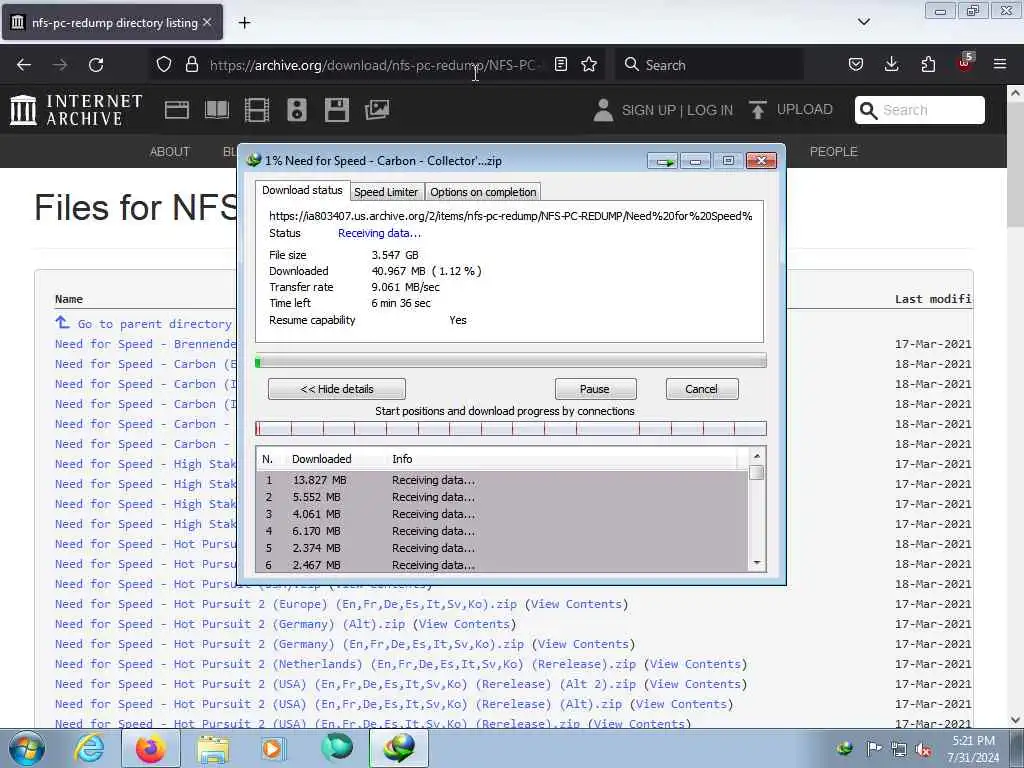Pause the download
The width and height of the screenshot is (1024, 768).
[595, 389]
